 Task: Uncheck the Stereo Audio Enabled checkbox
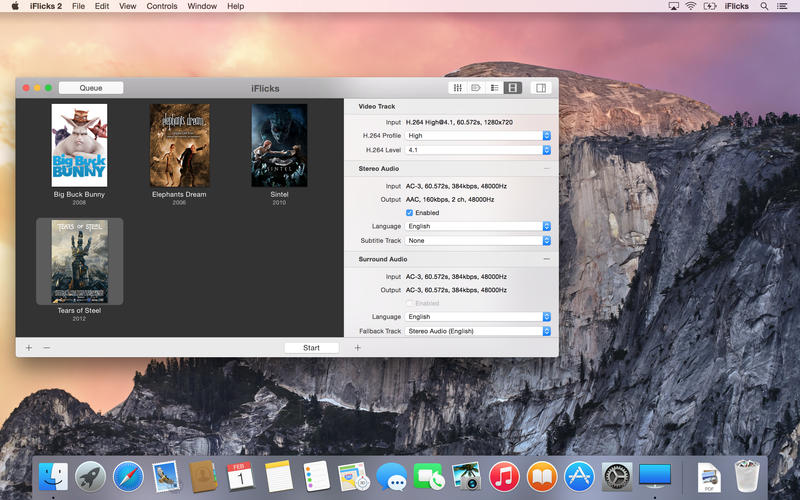click(410, 213)
